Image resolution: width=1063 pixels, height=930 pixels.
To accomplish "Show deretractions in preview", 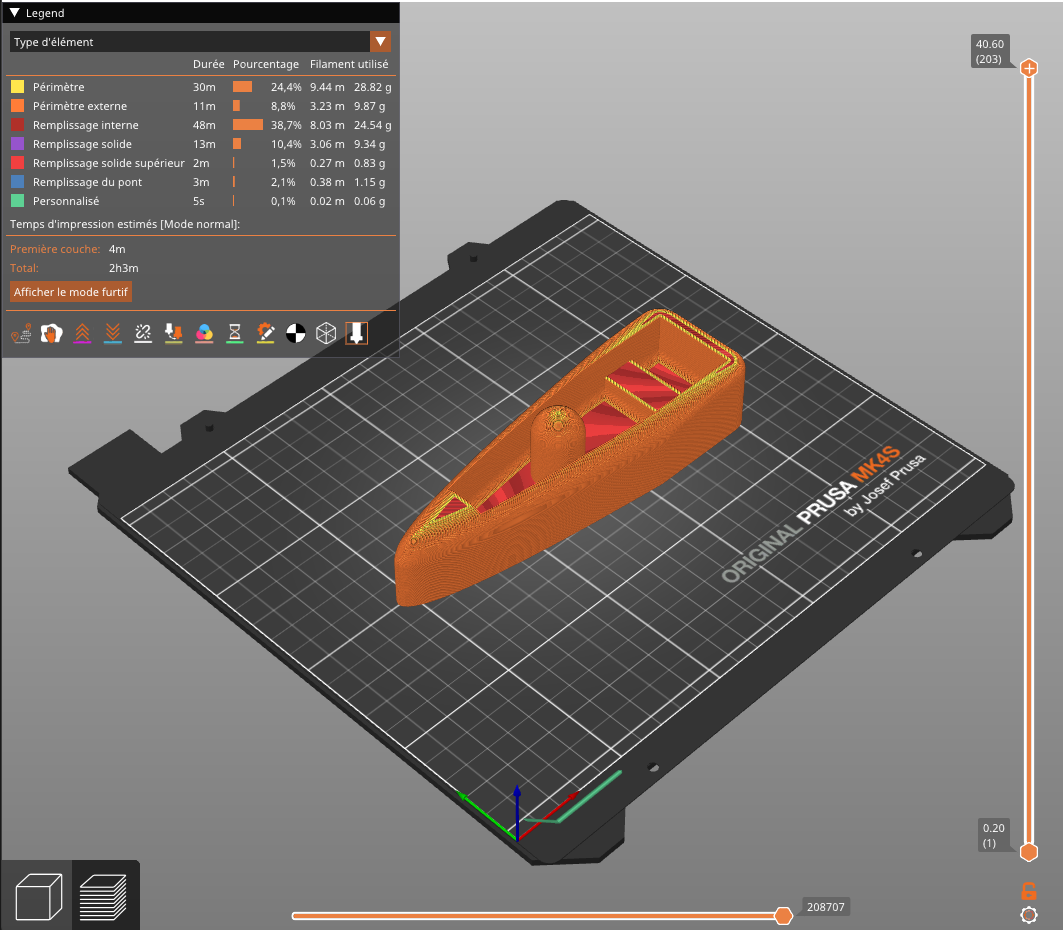I will [x=113, y=334].
